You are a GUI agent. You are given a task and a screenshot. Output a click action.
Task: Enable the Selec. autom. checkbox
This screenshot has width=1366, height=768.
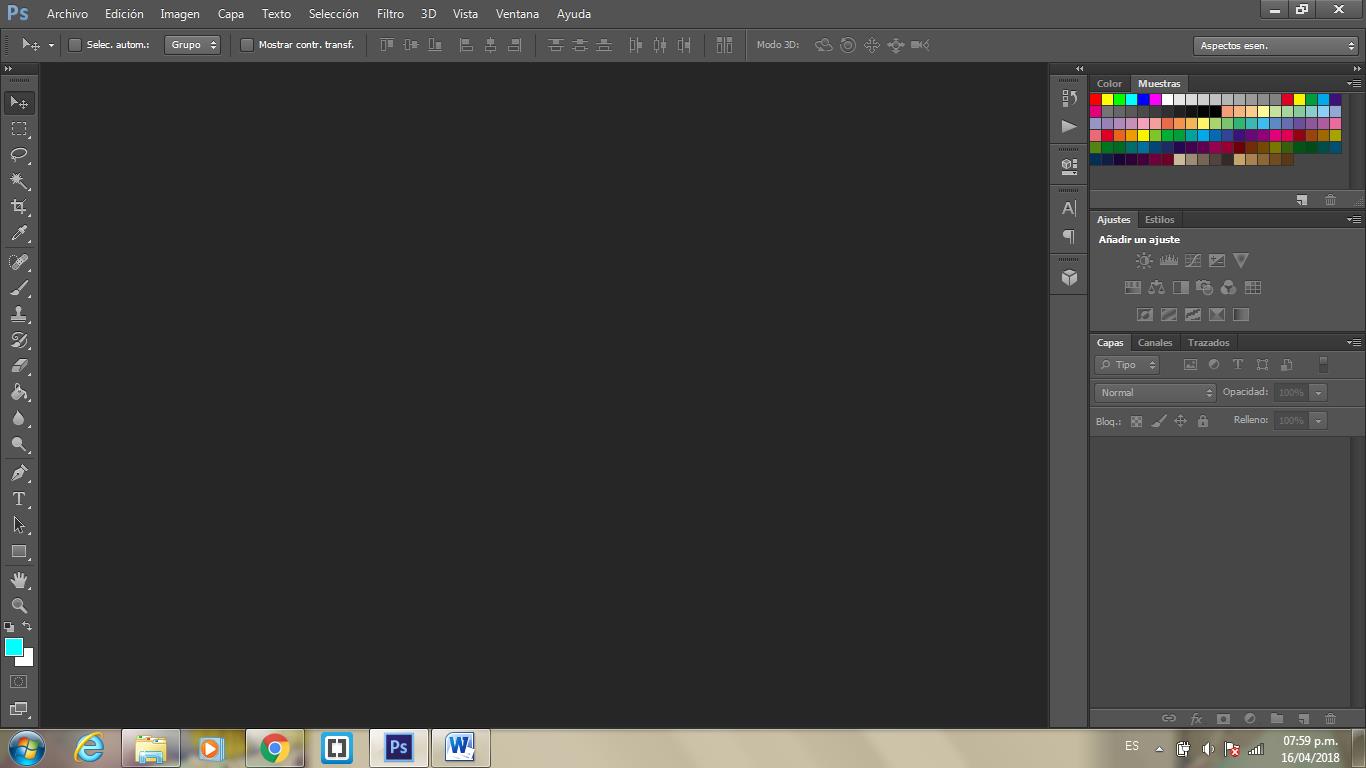point(75,45)
